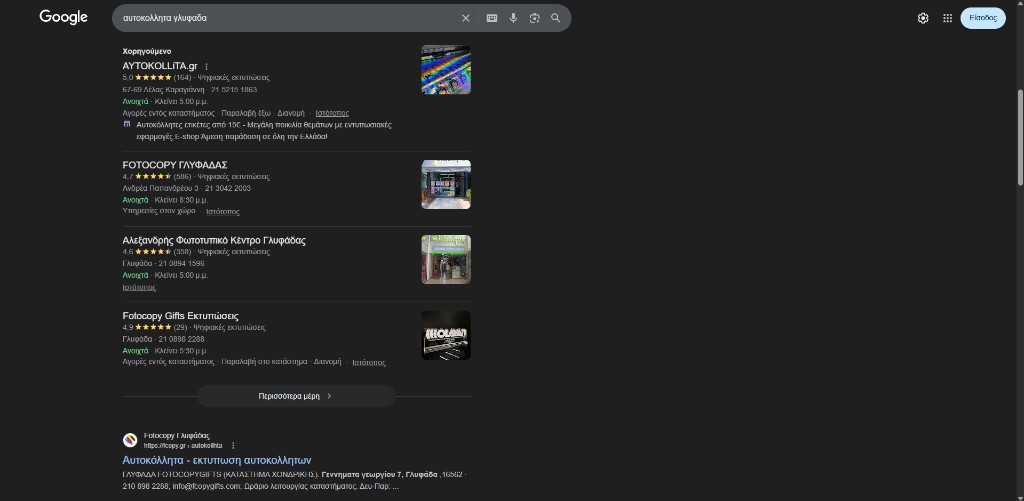Clear the search query with X icon
This screenshot has width=1024, height=501.
click(466, 18)
